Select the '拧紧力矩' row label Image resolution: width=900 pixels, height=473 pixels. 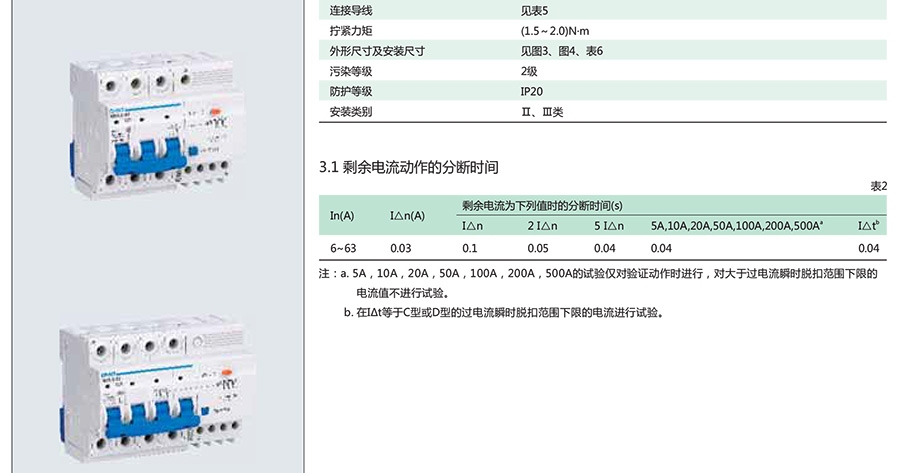point(351,31)
